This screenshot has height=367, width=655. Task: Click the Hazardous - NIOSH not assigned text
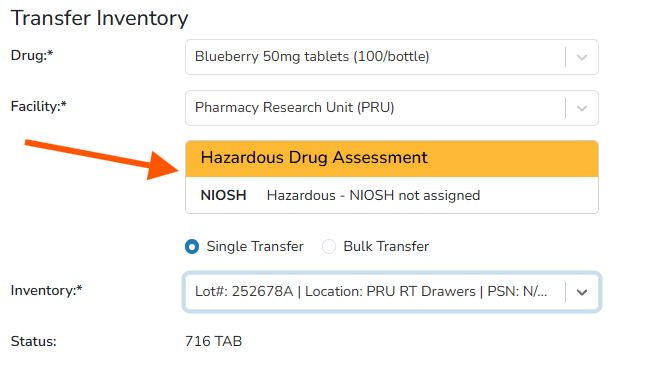tap(373, 195)
